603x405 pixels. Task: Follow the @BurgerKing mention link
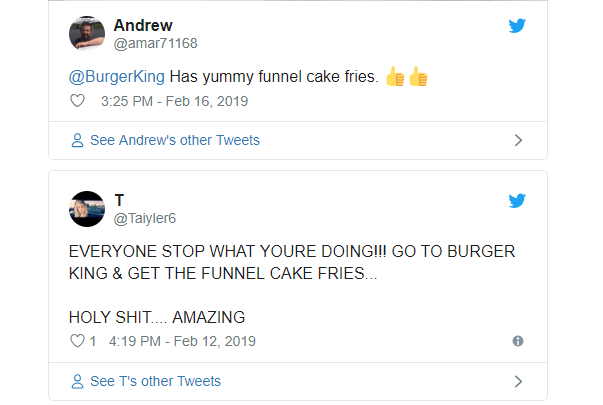click(116, 77)
